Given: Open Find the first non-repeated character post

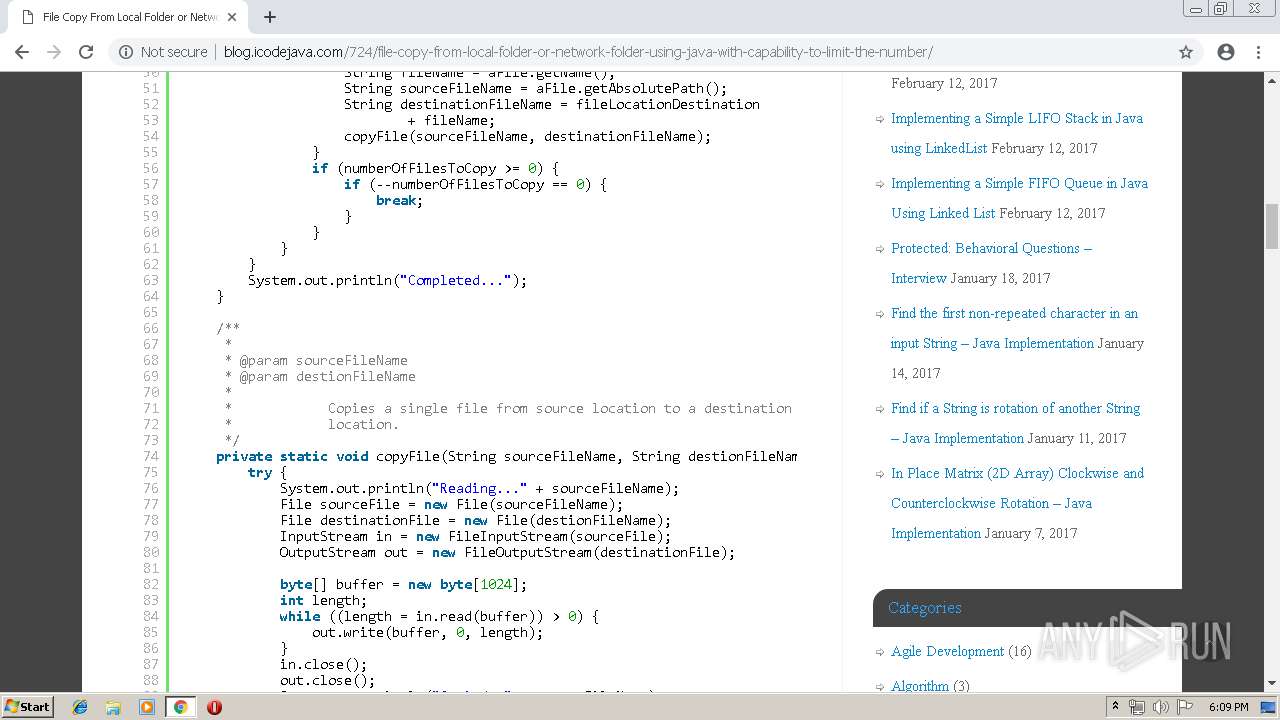Looking at the screenshot, I should tap(1014, 328).
